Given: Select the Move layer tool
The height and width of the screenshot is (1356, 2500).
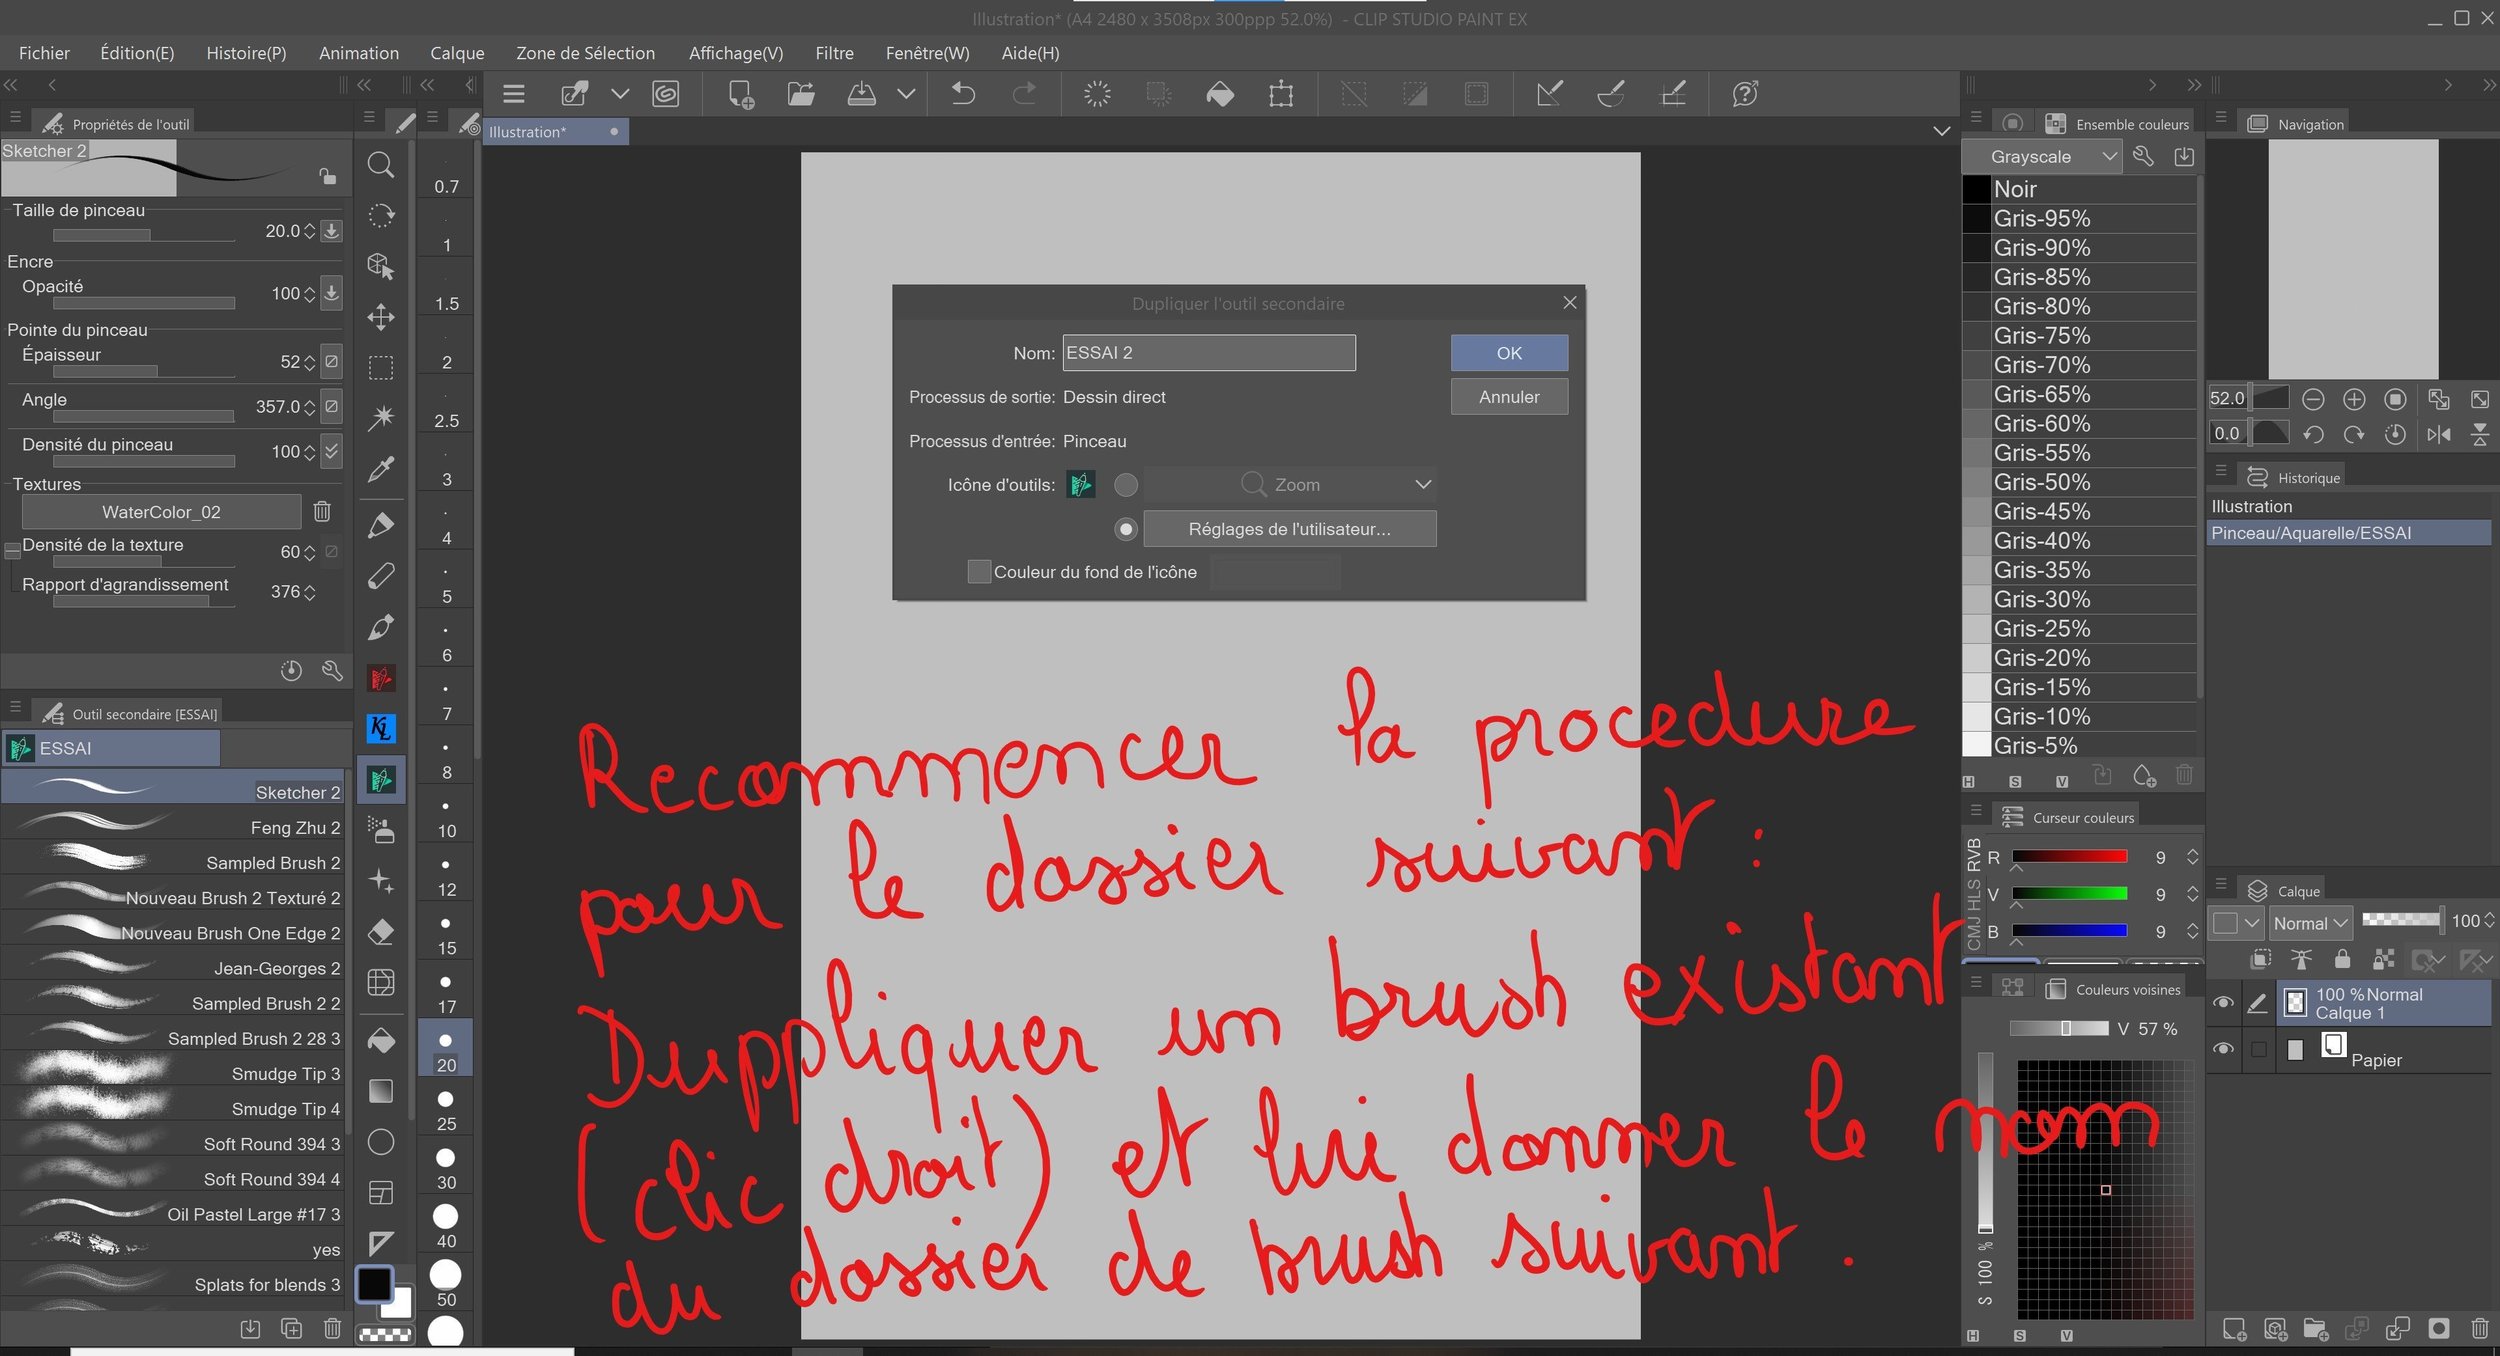Looking at the screenshot, I should click(x=380, y=318).
